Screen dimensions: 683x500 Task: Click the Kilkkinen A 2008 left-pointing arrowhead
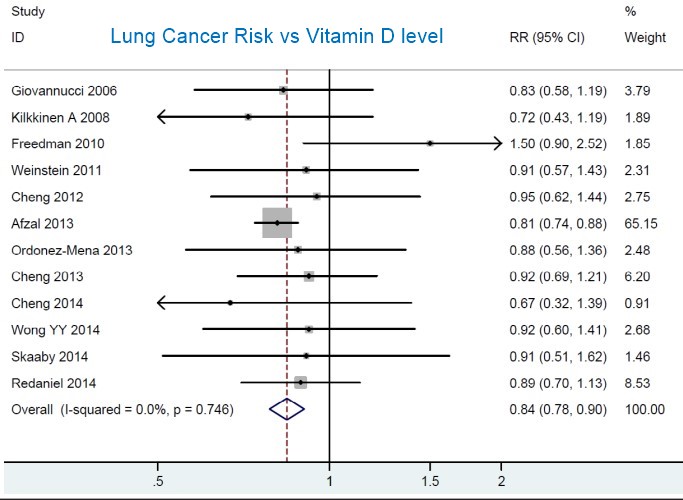162,118
